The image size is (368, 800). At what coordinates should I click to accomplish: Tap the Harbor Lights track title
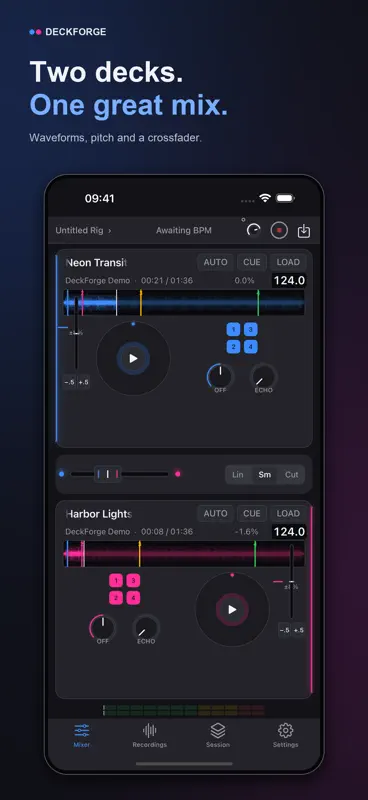pyautogui.click(x=99, y=514)
